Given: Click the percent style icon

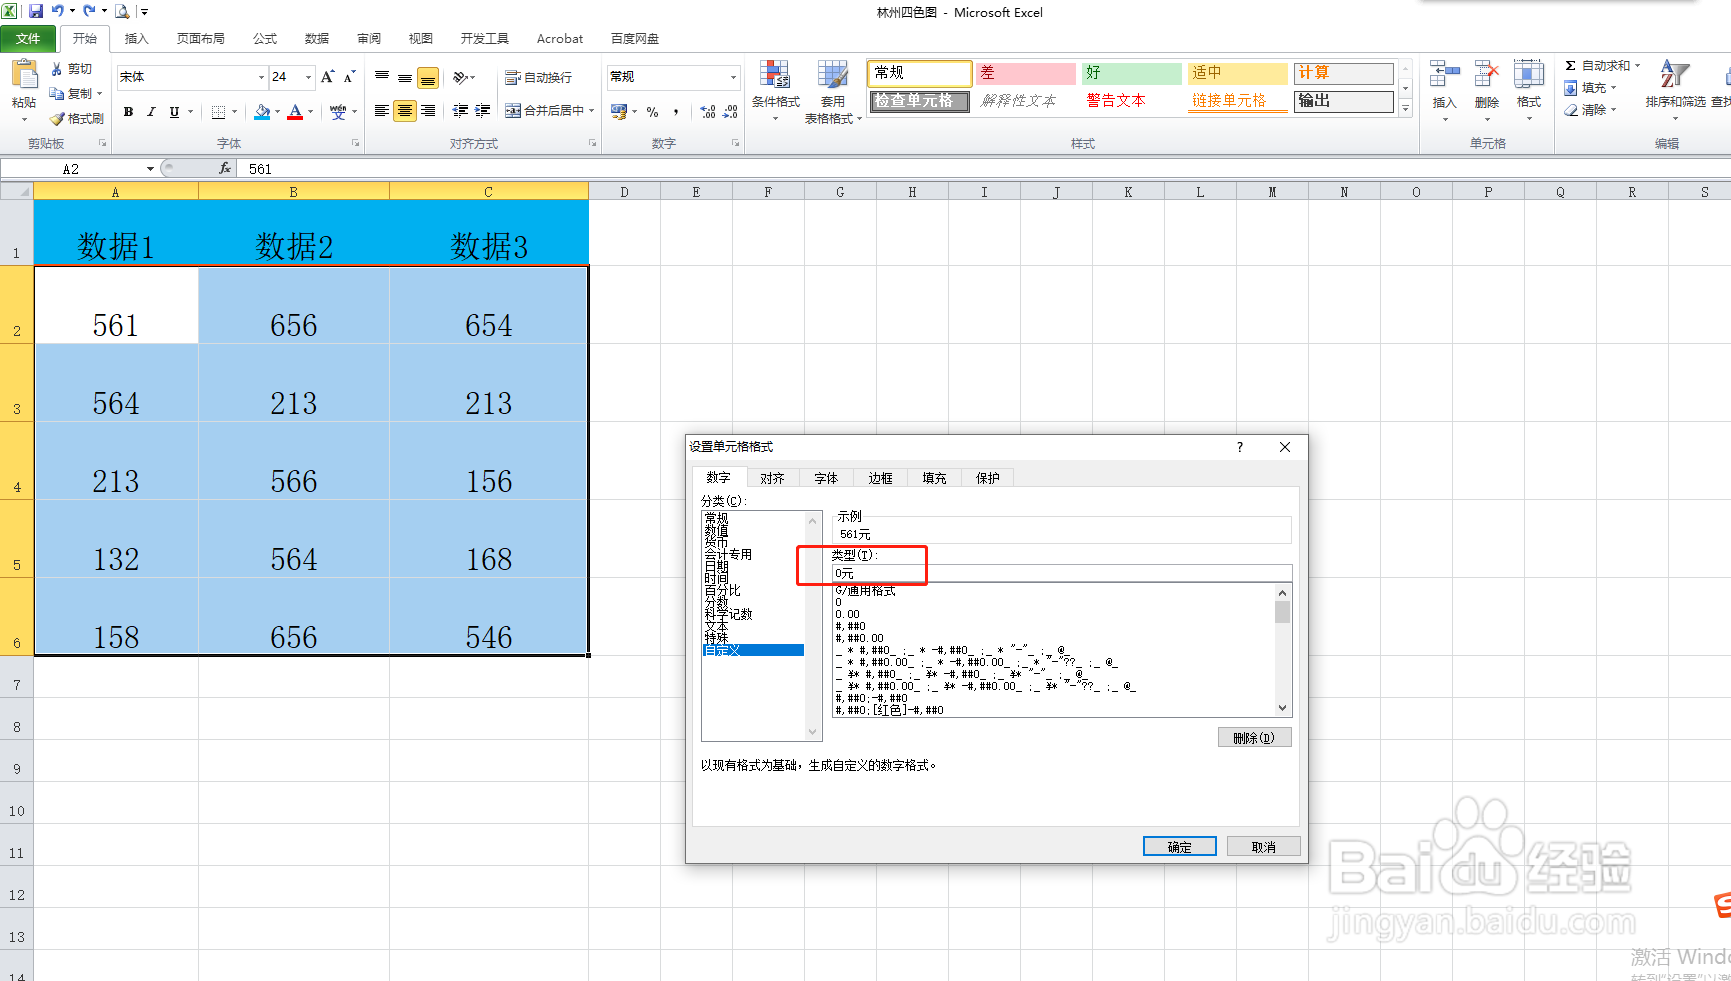Looking at the screenshot, I should pyautogui.click(x=652, y=112).
